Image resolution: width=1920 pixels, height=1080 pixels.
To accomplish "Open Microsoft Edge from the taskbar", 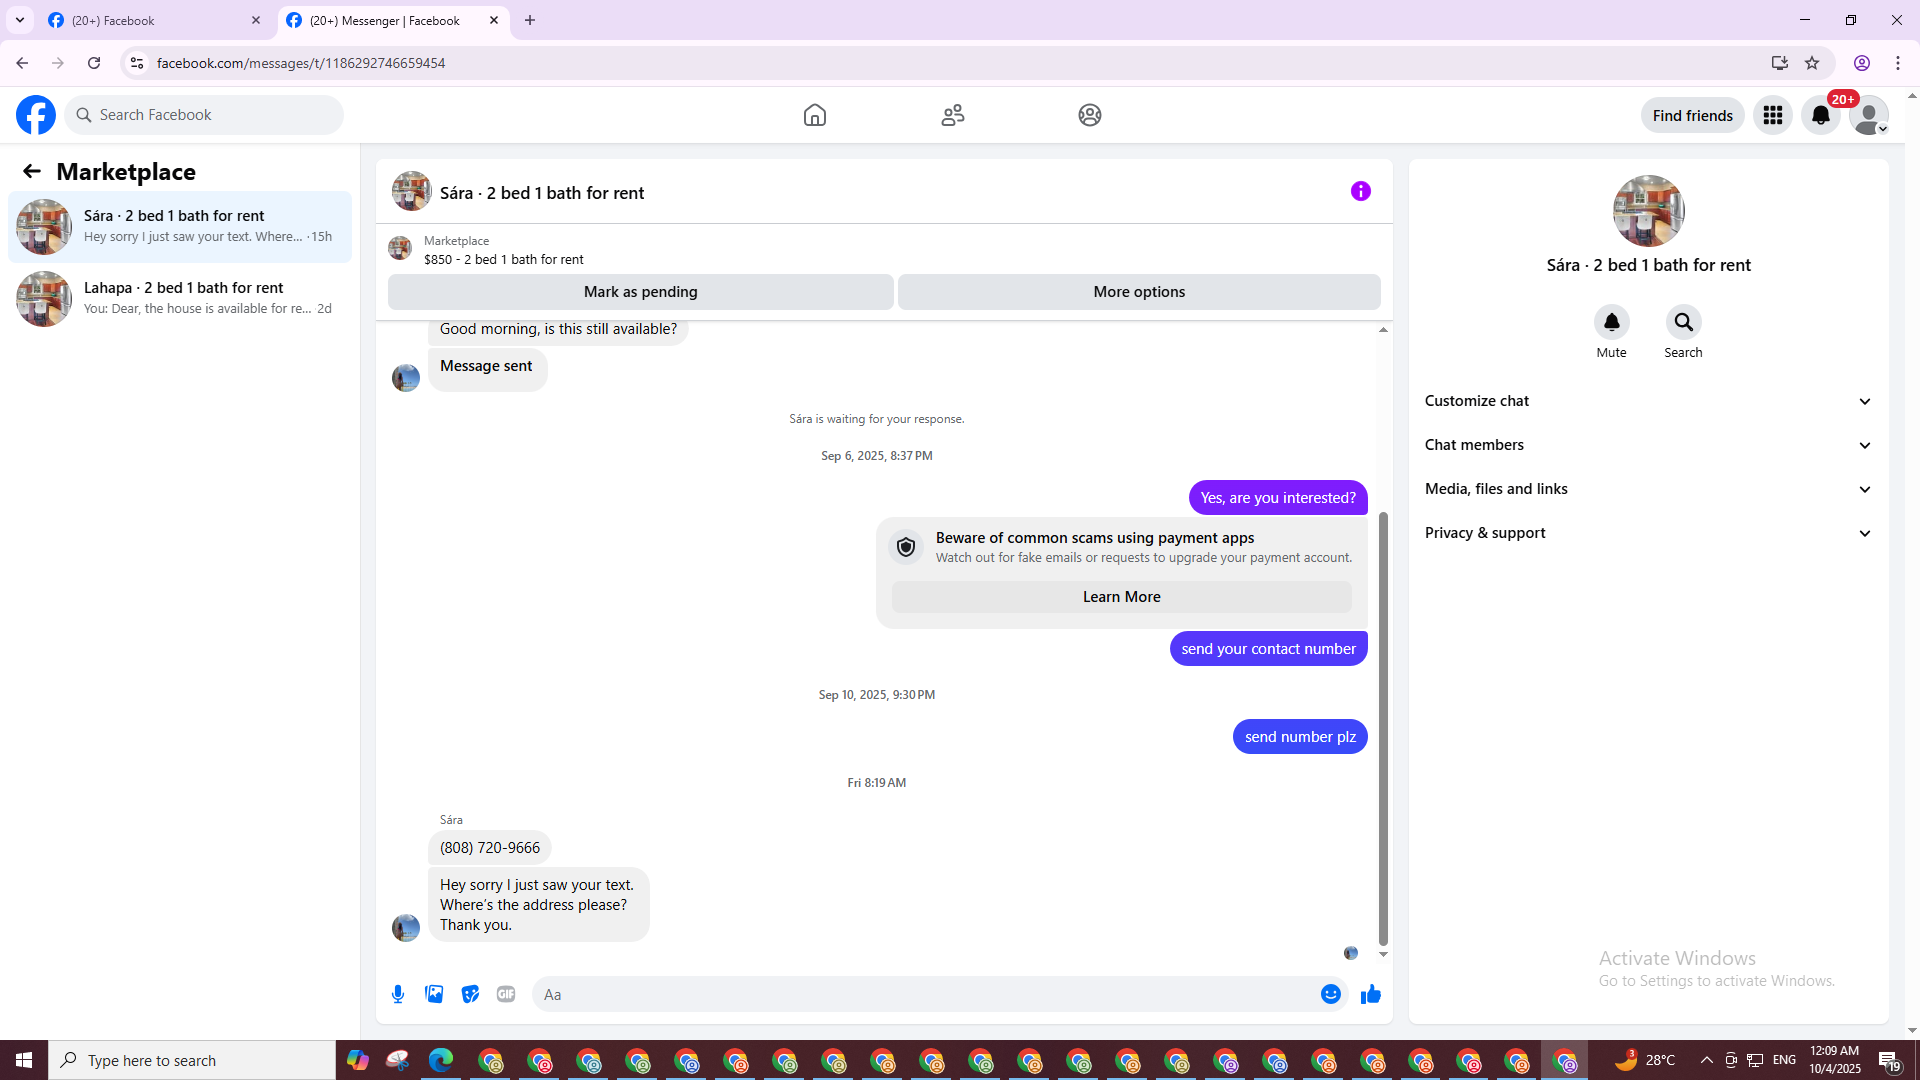I will tap(441, 1060).
